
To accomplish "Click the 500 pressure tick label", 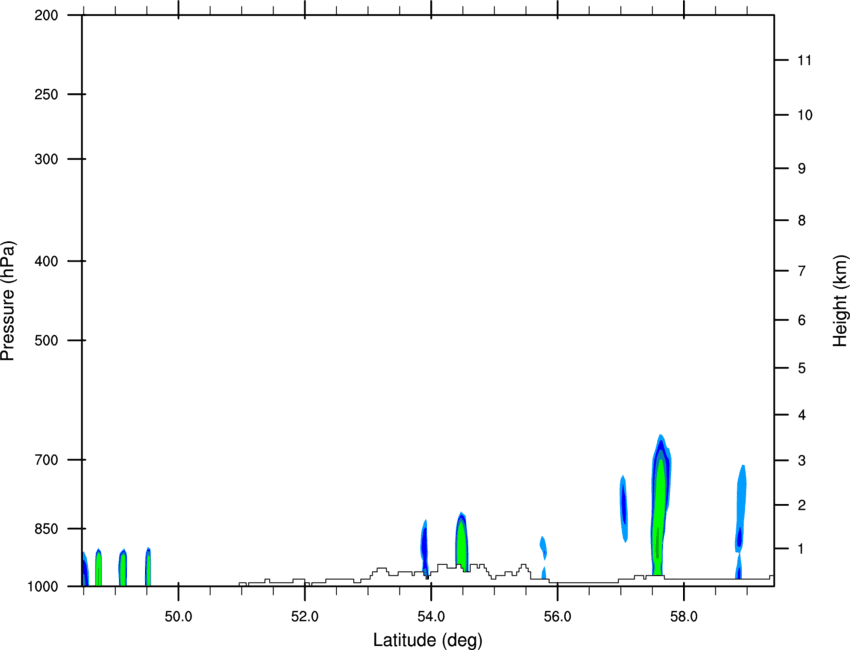I will point(47,340).
